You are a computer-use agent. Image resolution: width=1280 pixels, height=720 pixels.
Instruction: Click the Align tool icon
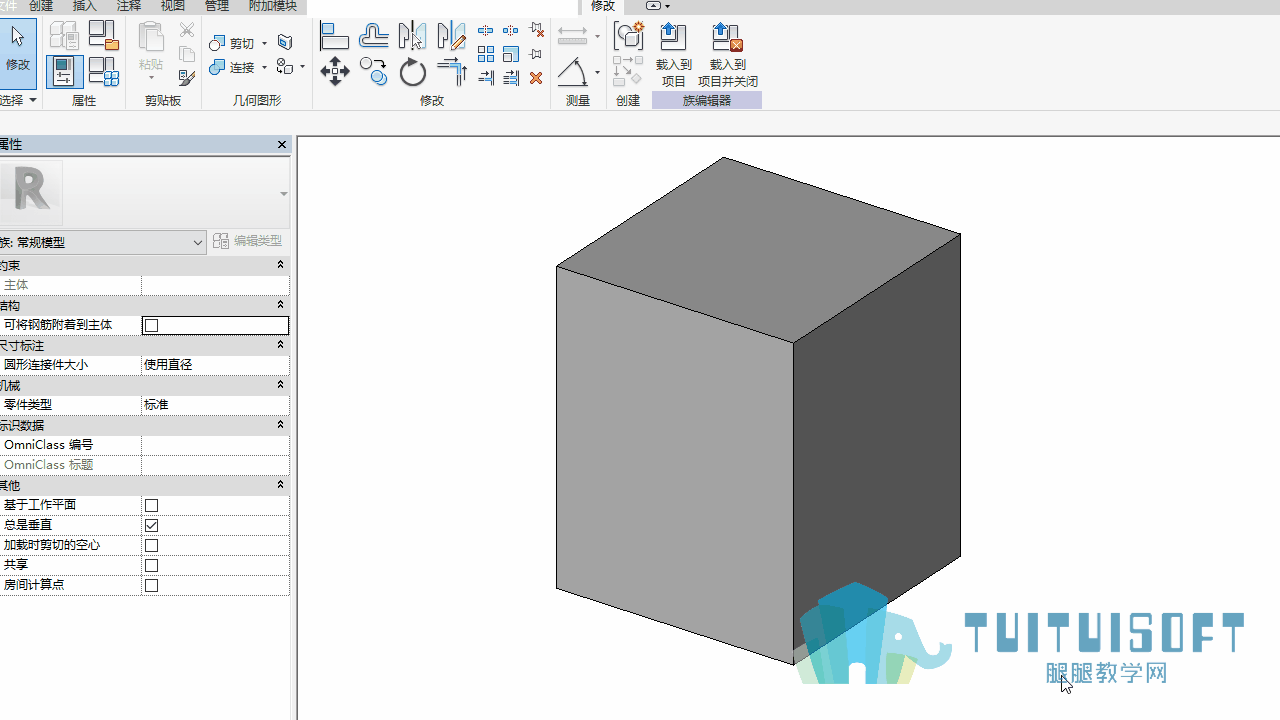(x=334, y=36)
